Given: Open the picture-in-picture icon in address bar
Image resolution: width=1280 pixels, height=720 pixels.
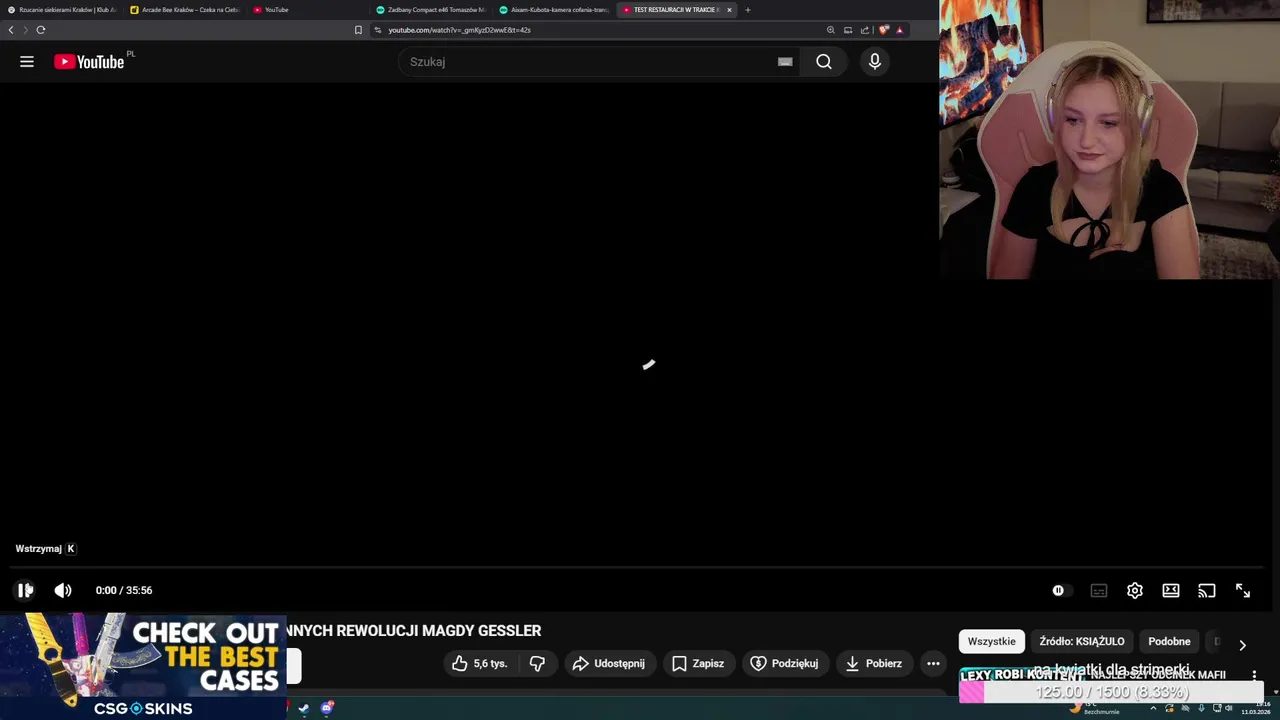Looking at the screenshot, I should tap(848, 30).
